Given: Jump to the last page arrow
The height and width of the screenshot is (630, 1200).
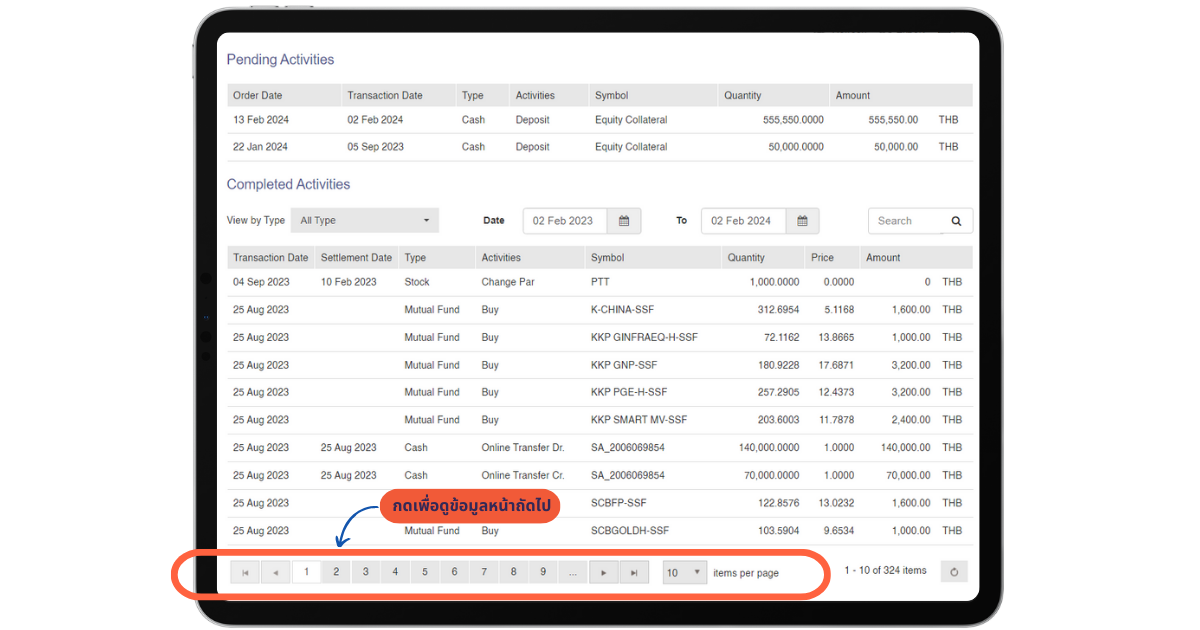Looking at the screenshot, I should [x=633, y=572].
